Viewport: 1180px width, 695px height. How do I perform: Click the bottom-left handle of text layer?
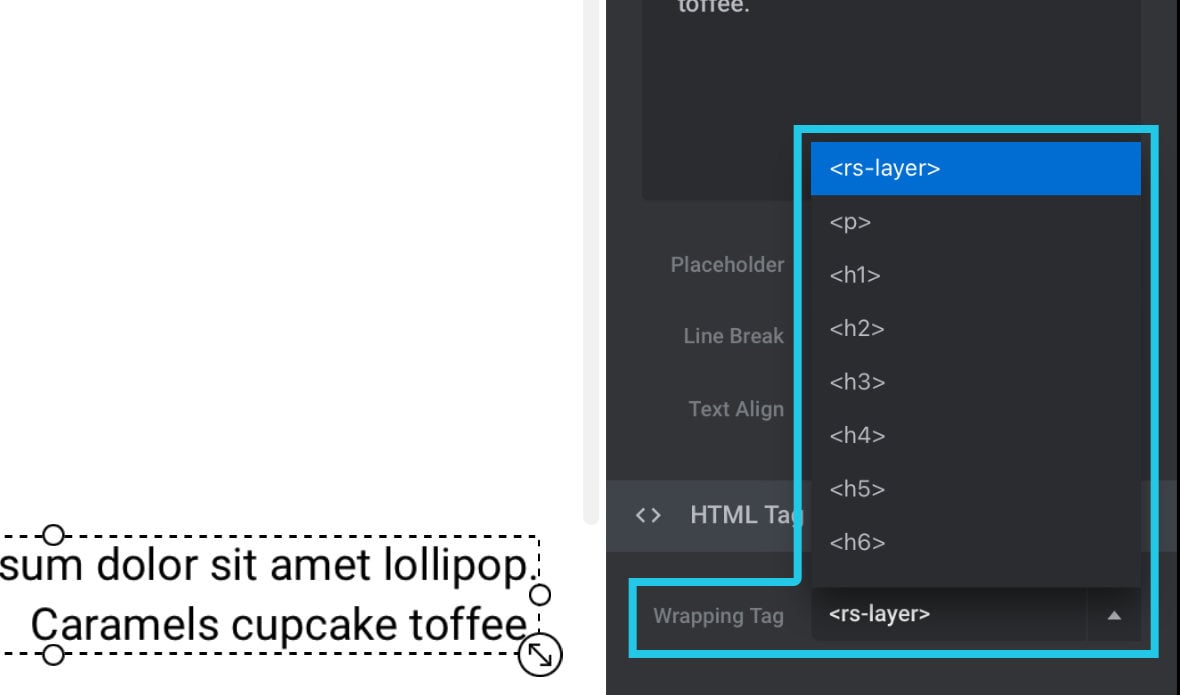point(53,655)
